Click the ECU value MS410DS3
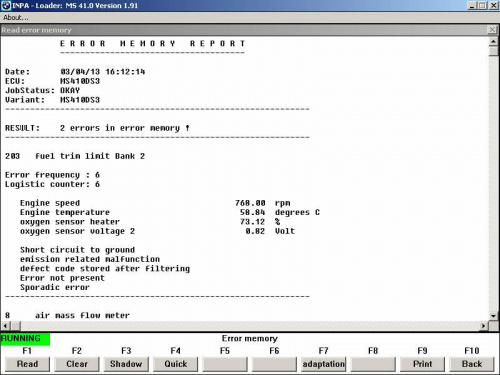 tap(80, 81)
